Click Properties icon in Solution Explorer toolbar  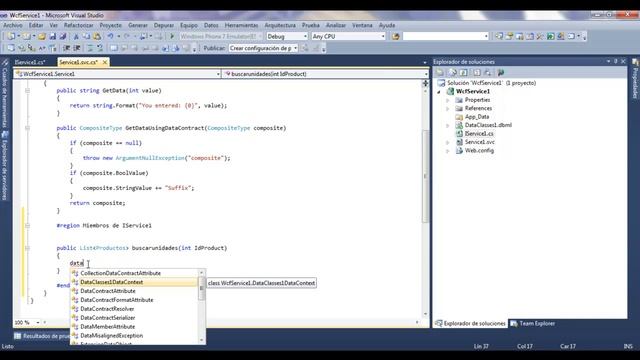[x=440, y=73]
